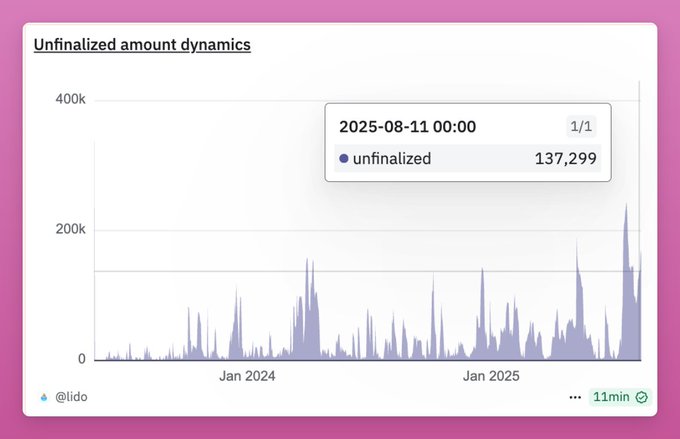This screenshot has width=680, height=439.
Task: Click the tall spike peak above Jan 2025 label
Action: 482,270
